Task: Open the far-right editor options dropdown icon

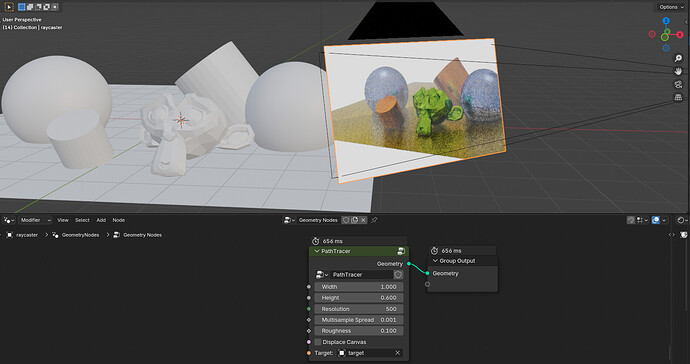Action: tap(682, 220)
